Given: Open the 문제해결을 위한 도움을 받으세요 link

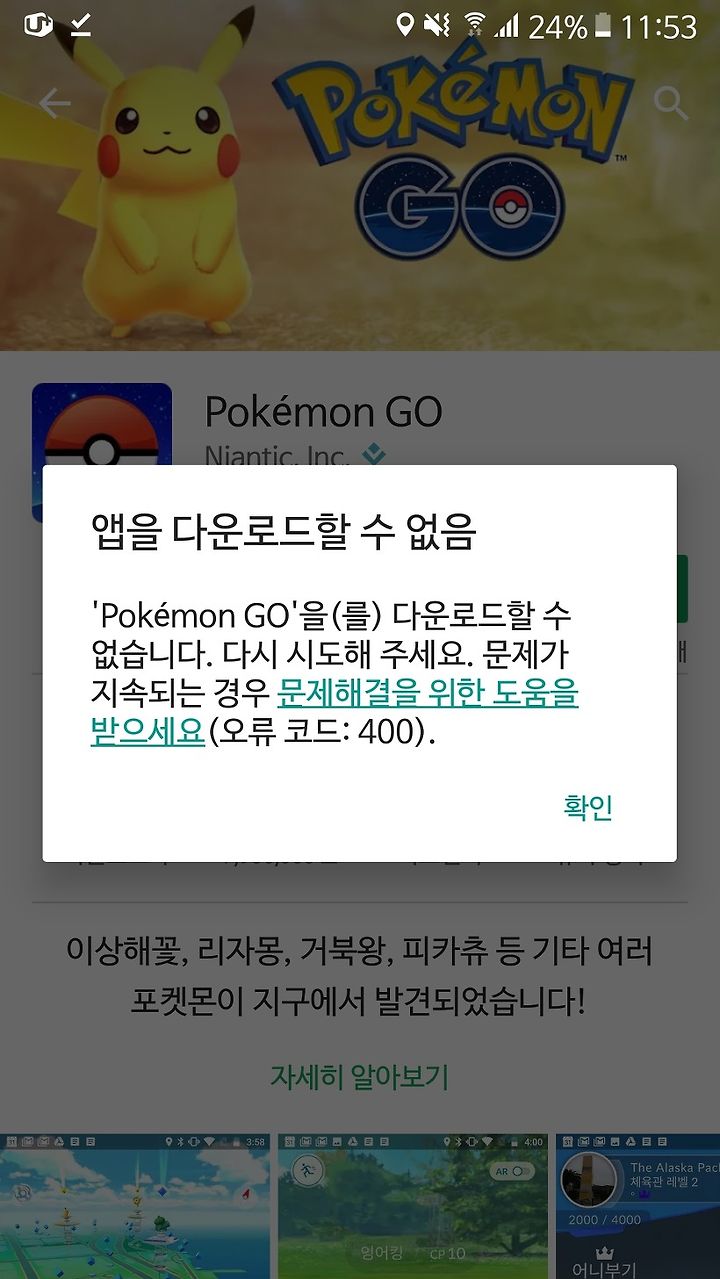Looking at the screenshot, I should point(334,711).
